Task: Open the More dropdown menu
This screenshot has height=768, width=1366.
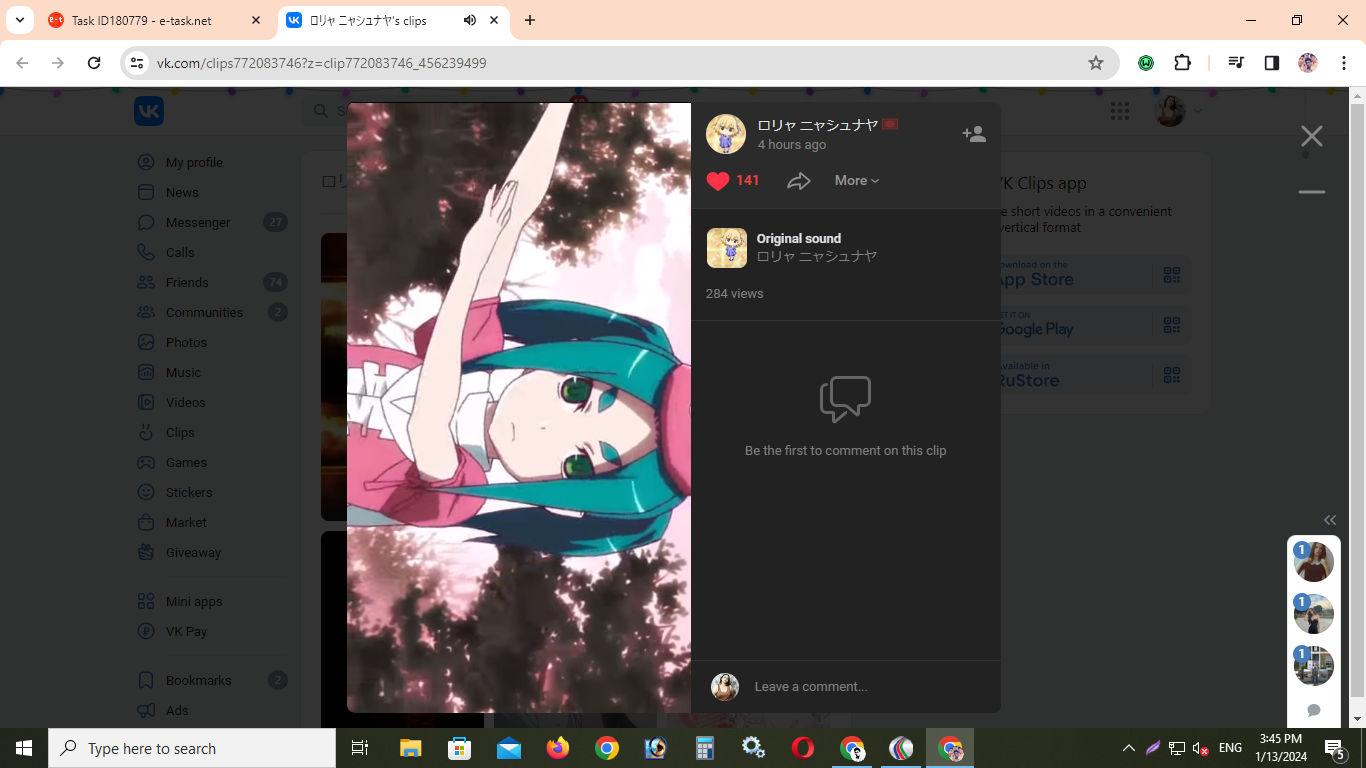Action: coord(857,181)
